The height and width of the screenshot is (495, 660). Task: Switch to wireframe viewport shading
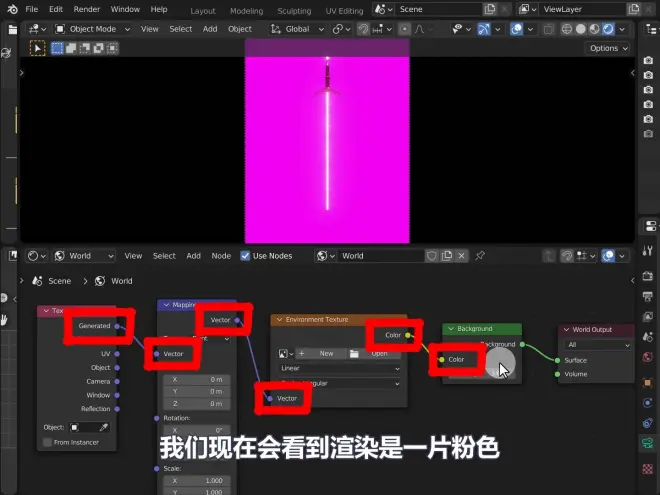coord(567,29)
